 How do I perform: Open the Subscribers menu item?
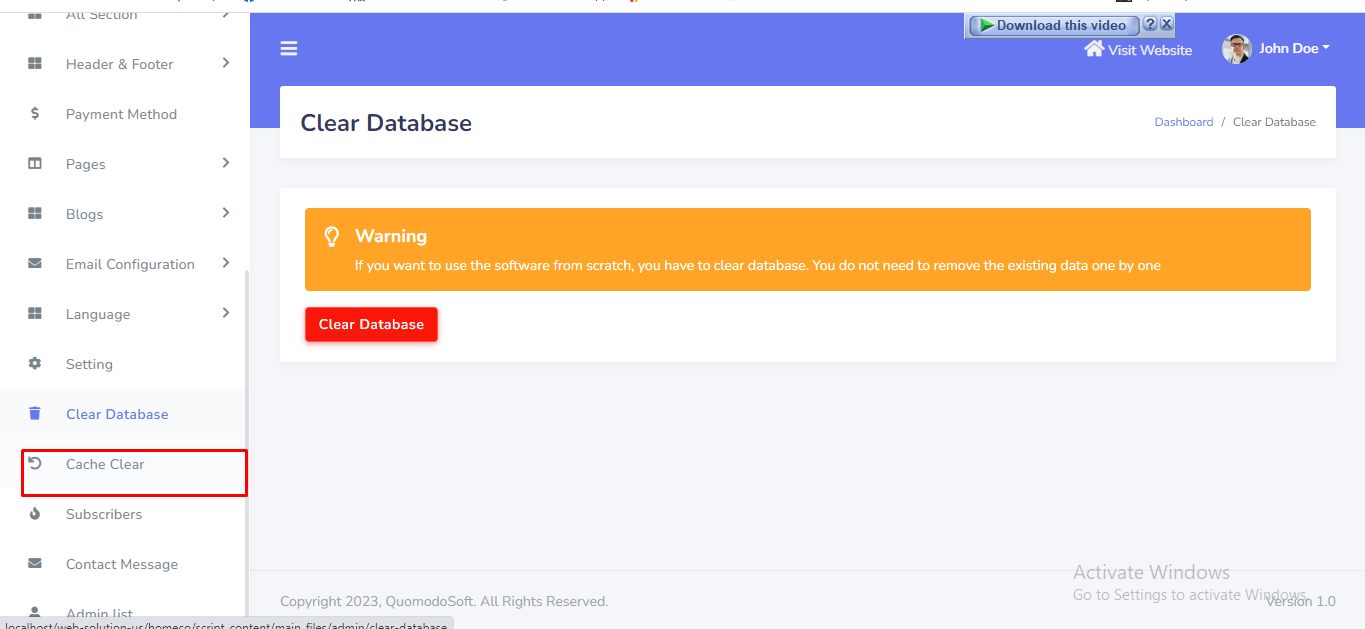(104, 514)
